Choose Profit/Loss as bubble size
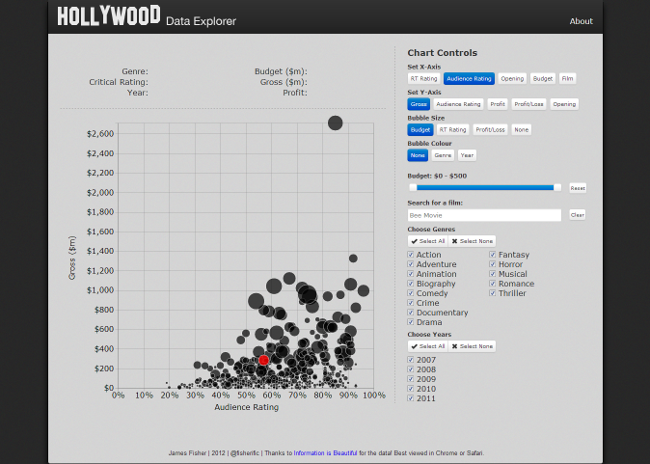This screenshot has width=650, height=464. pos(490,130)
